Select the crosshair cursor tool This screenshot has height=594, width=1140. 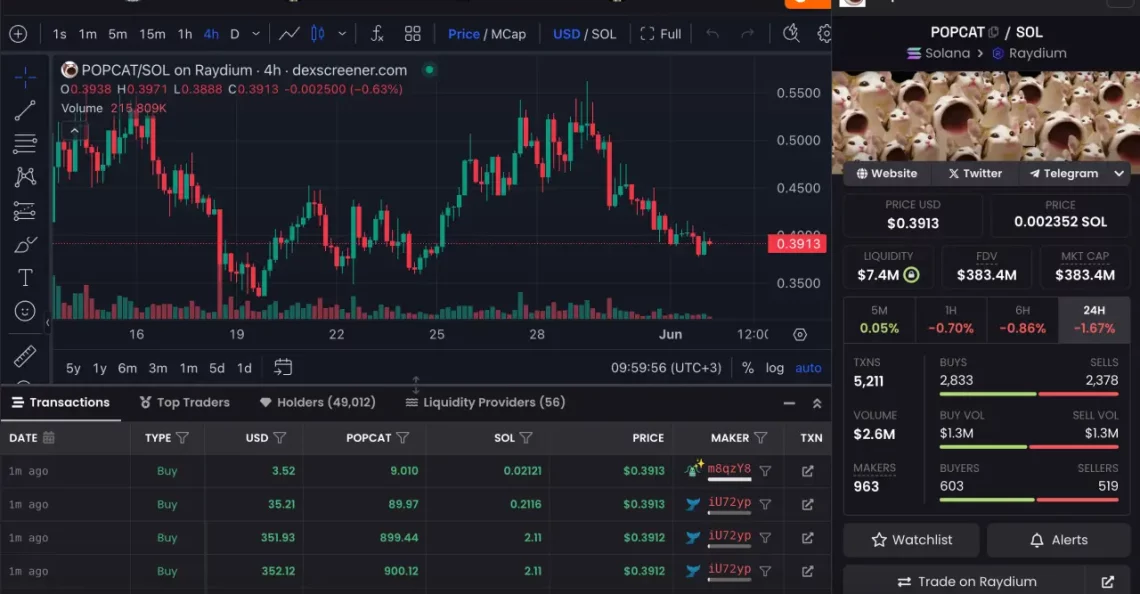click(x=25, y=76)
